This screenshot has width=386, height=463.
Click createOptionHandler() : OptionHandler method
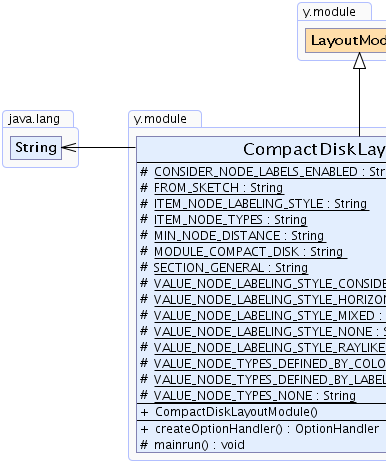pyautogui.click(x=267, y=429)
